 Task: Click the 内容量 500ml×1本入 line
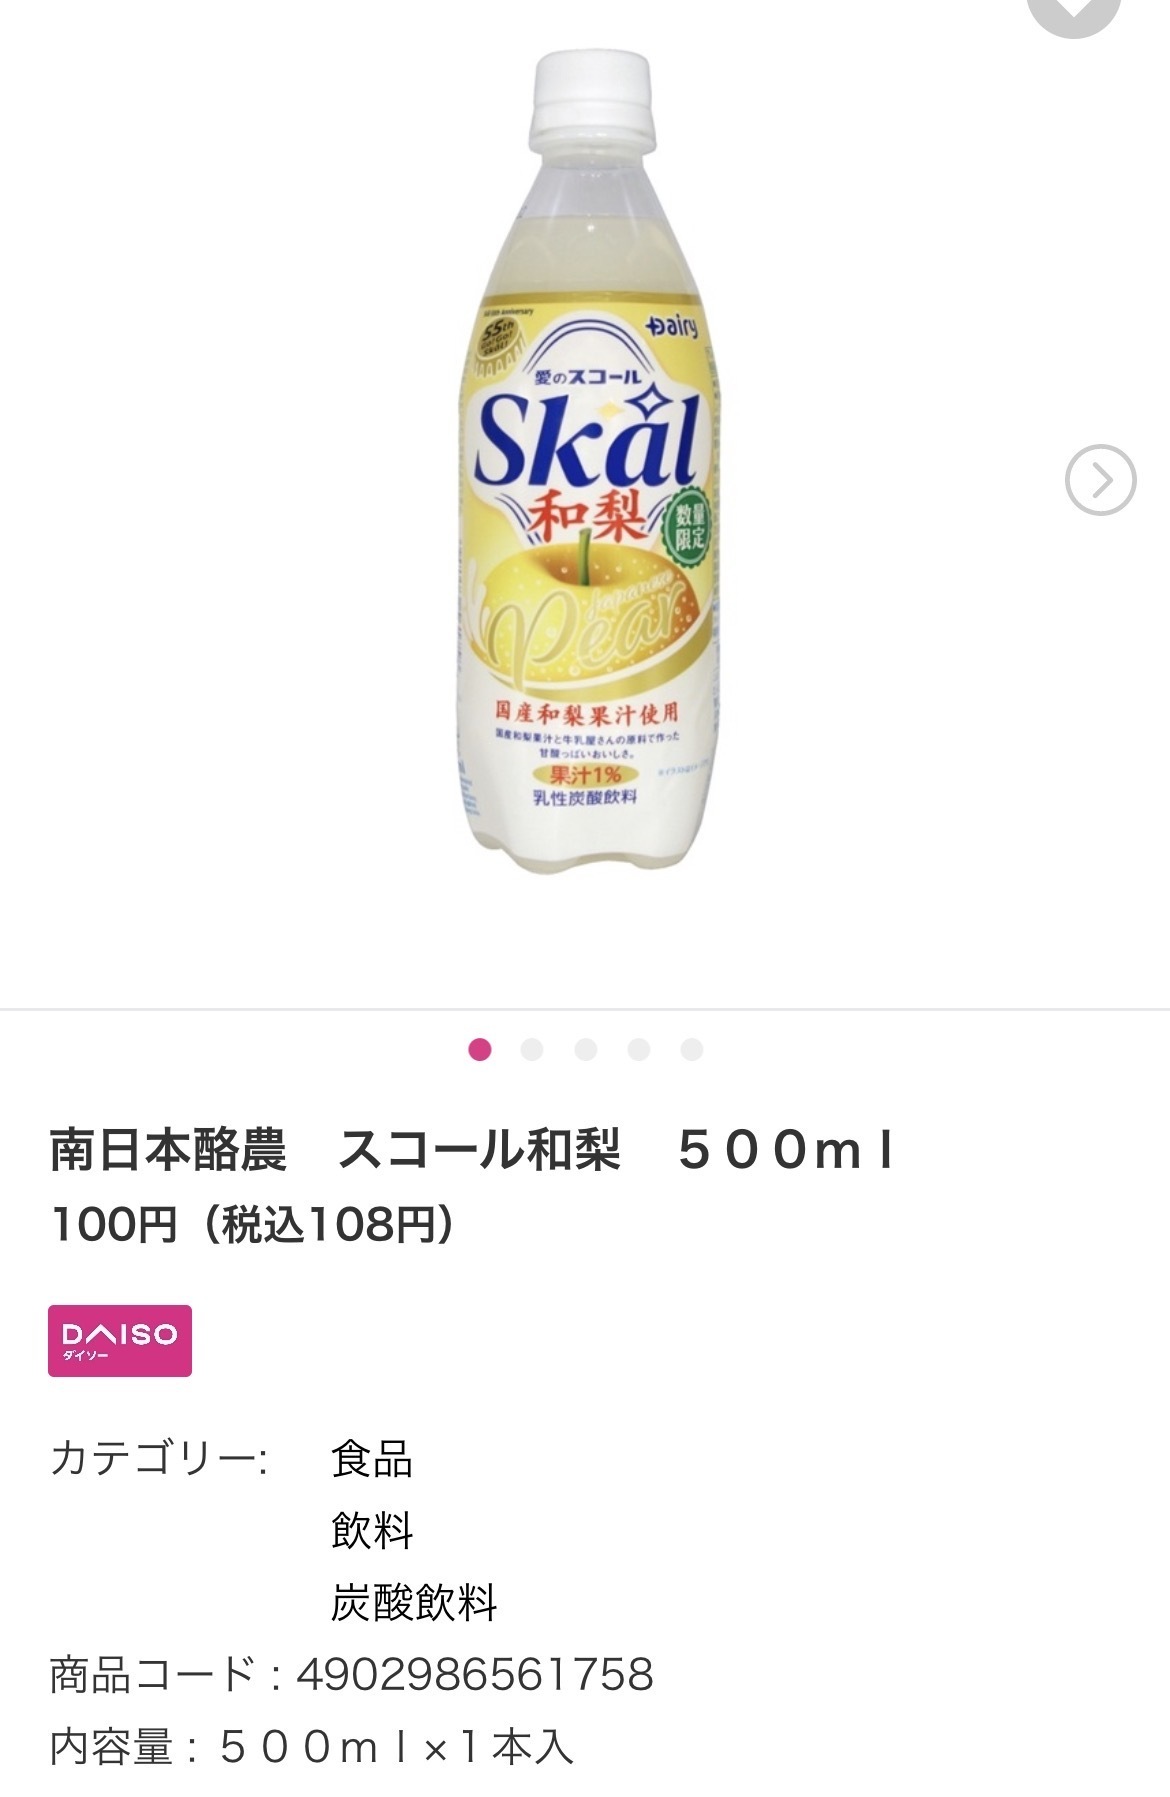[x=312, y=1747]
